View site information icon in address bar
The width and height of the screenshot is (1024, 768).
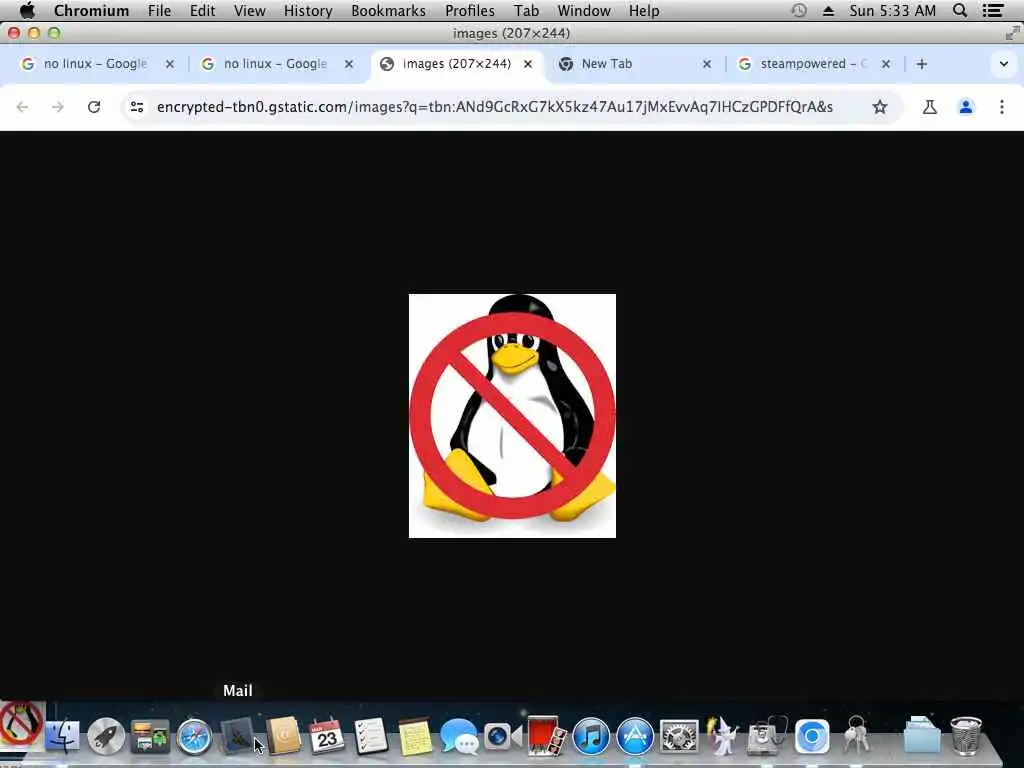point(137,107)
